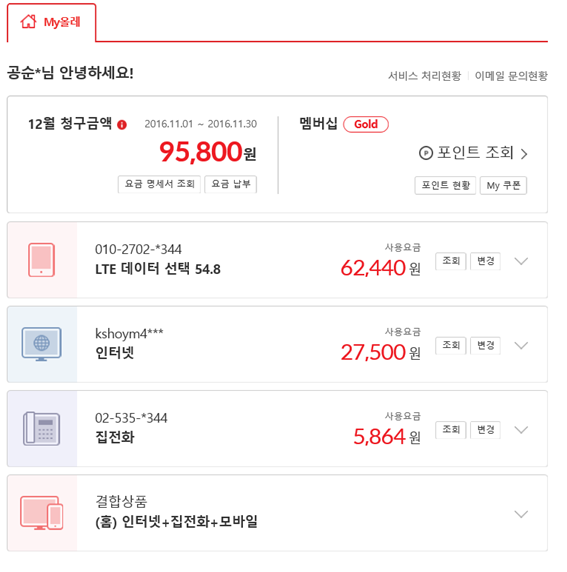
Task: Click the 포인트 현황 button
Action: coord(446,186)
